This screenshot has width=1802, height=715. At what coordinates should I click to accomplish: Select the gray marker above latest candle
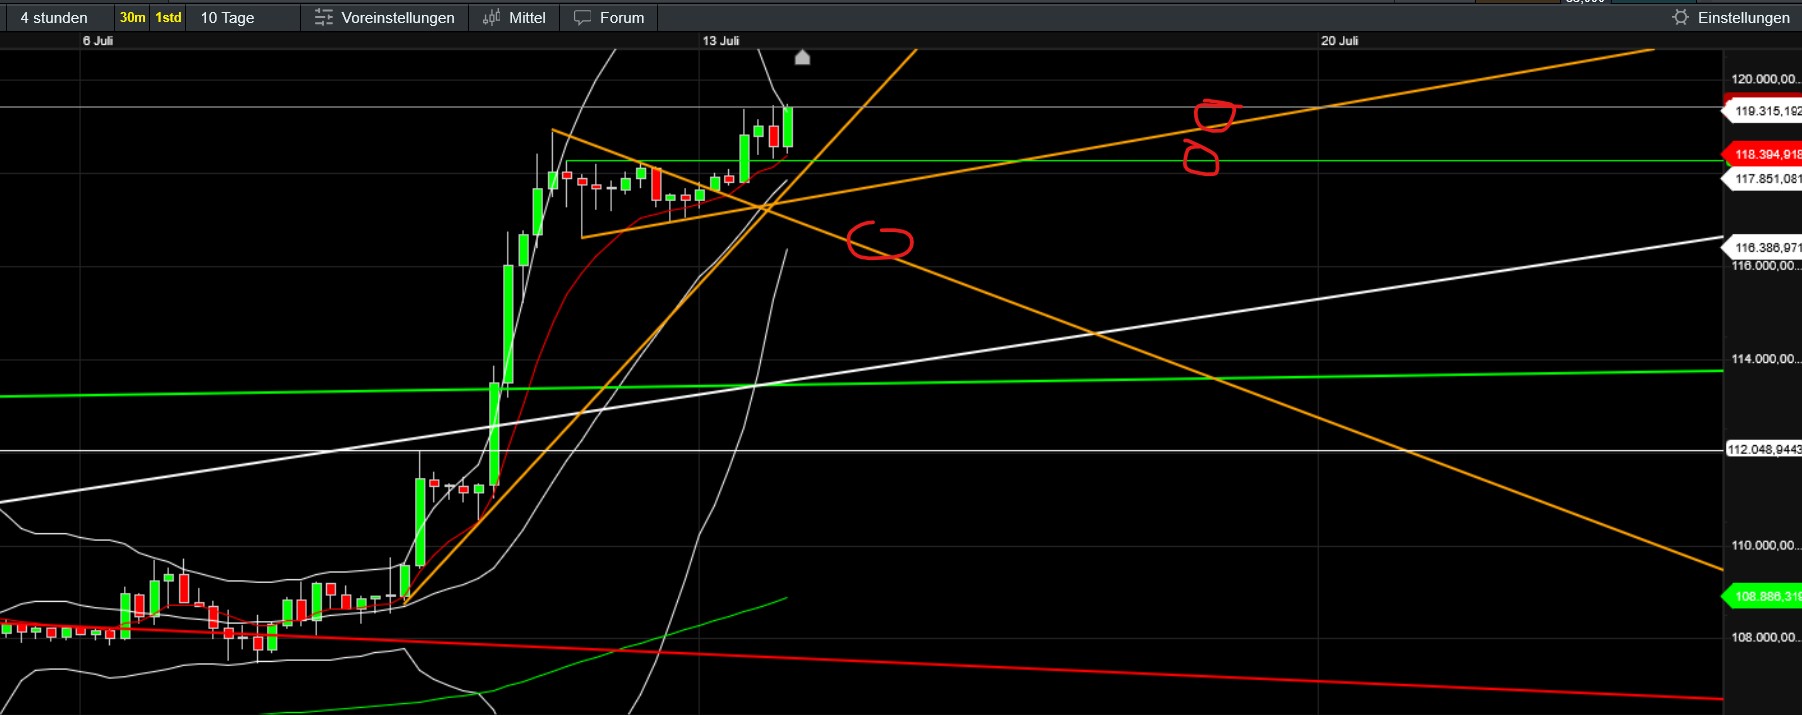tap(802, 58)
